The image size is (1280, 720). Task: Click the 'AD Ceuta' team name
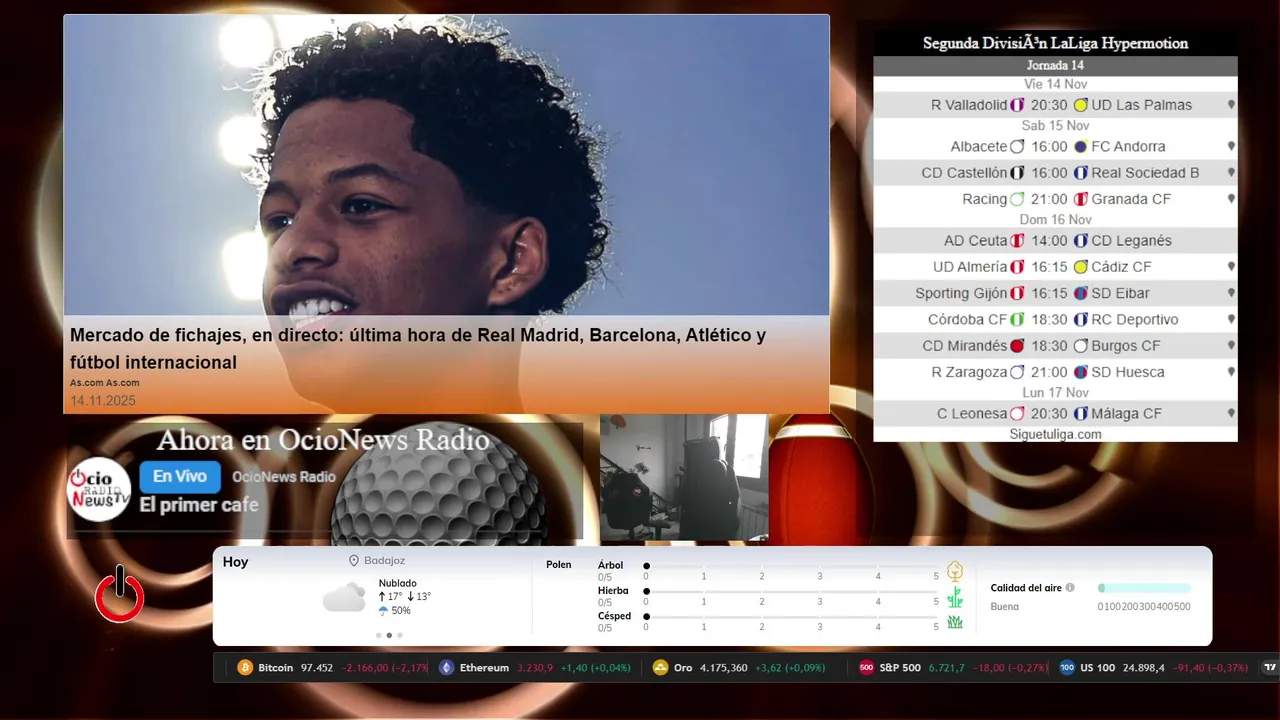975,241
